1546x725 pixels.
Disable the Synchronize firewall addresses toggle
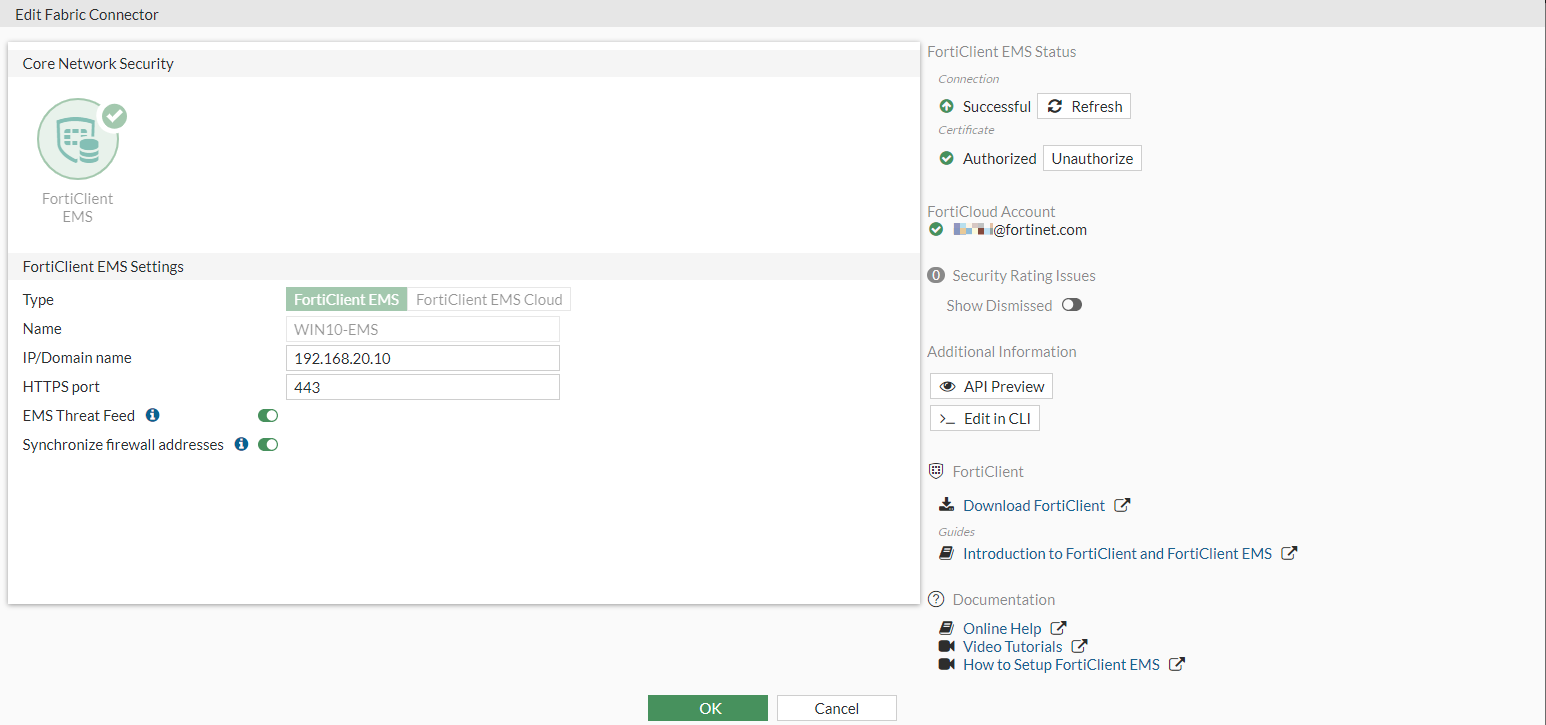point(268,444)
